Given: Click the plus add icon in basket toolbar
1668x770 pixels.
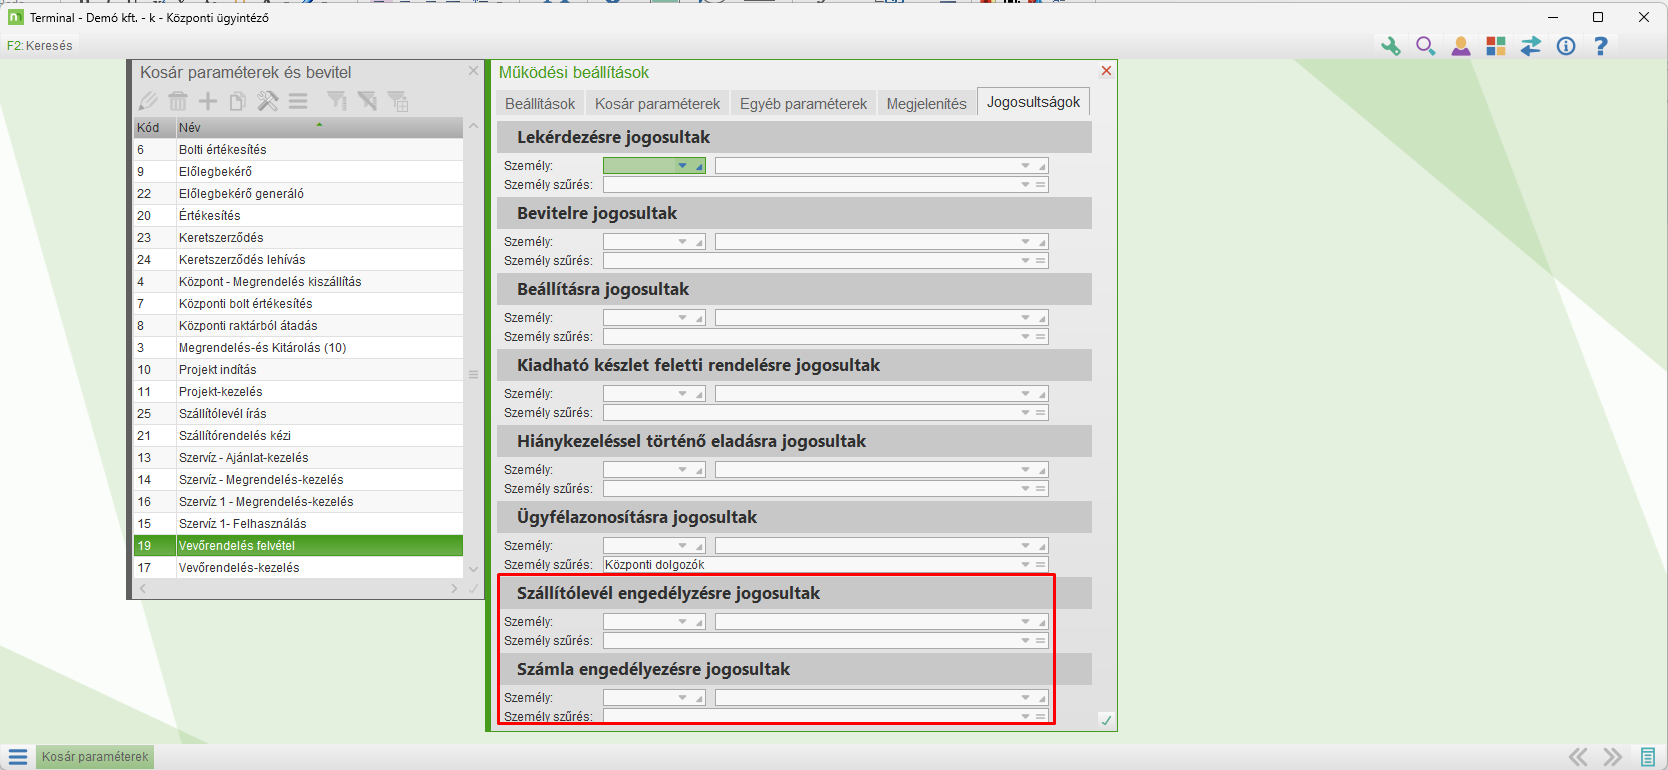Looking at the screenshot, I should coord(208,101).
